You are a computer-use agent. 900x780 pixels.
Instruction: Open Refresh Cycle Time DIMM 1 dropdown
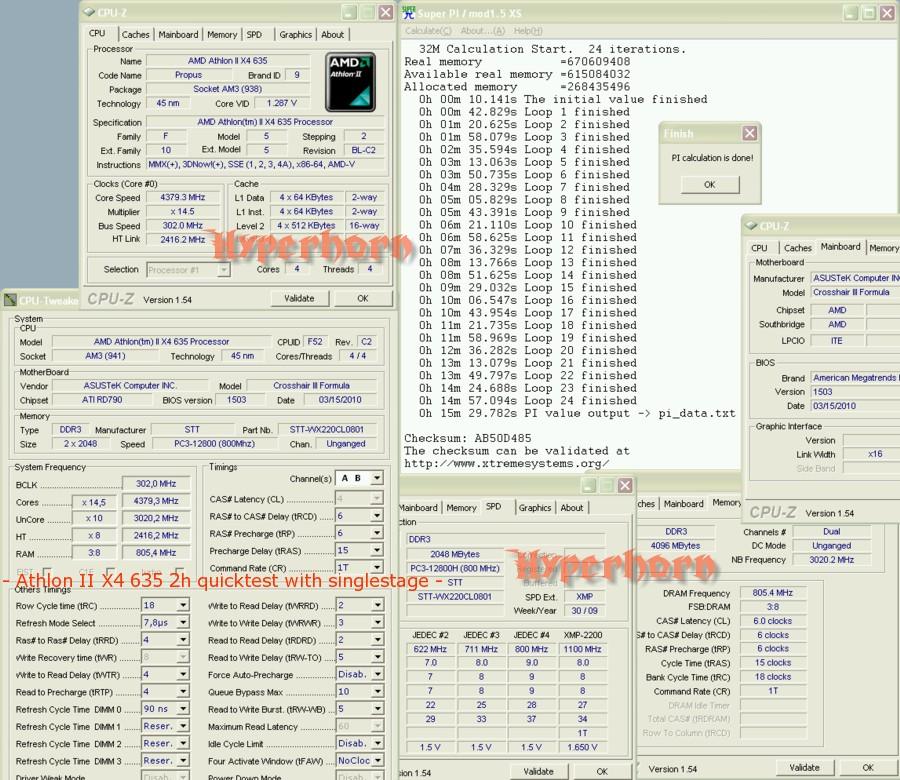tap(183, 726)
